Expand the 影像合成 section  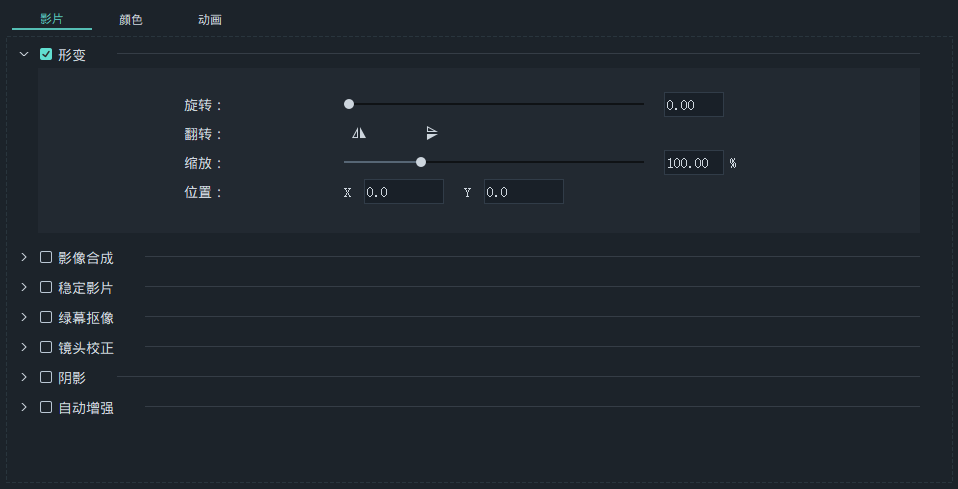click(x=24, y=257)
